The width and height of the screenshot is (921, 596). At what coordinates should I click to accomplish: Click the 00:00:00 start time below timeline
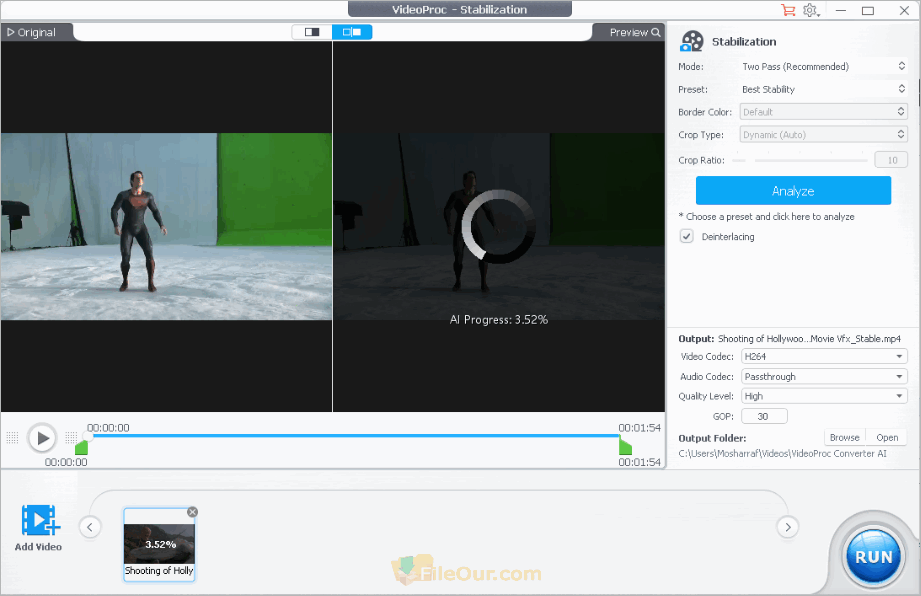coord(66,462)
